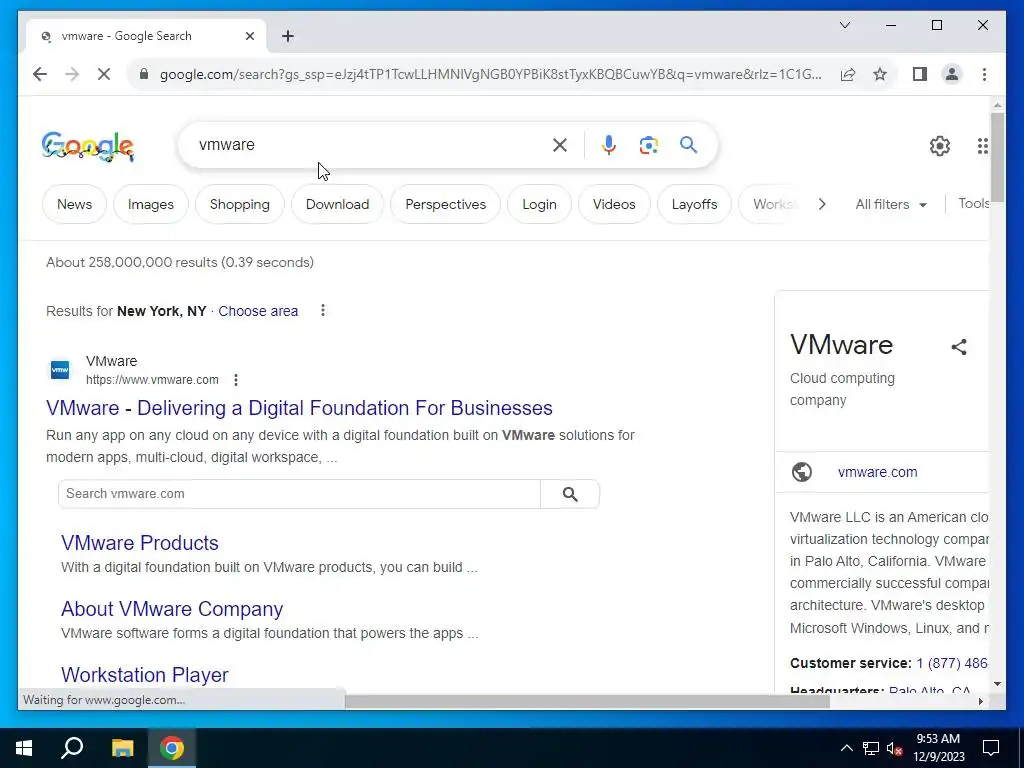Image resolution: width=1024 pixels, height=768 pixels.
Task: Expand the All filters dropdown
Action: 891,204
